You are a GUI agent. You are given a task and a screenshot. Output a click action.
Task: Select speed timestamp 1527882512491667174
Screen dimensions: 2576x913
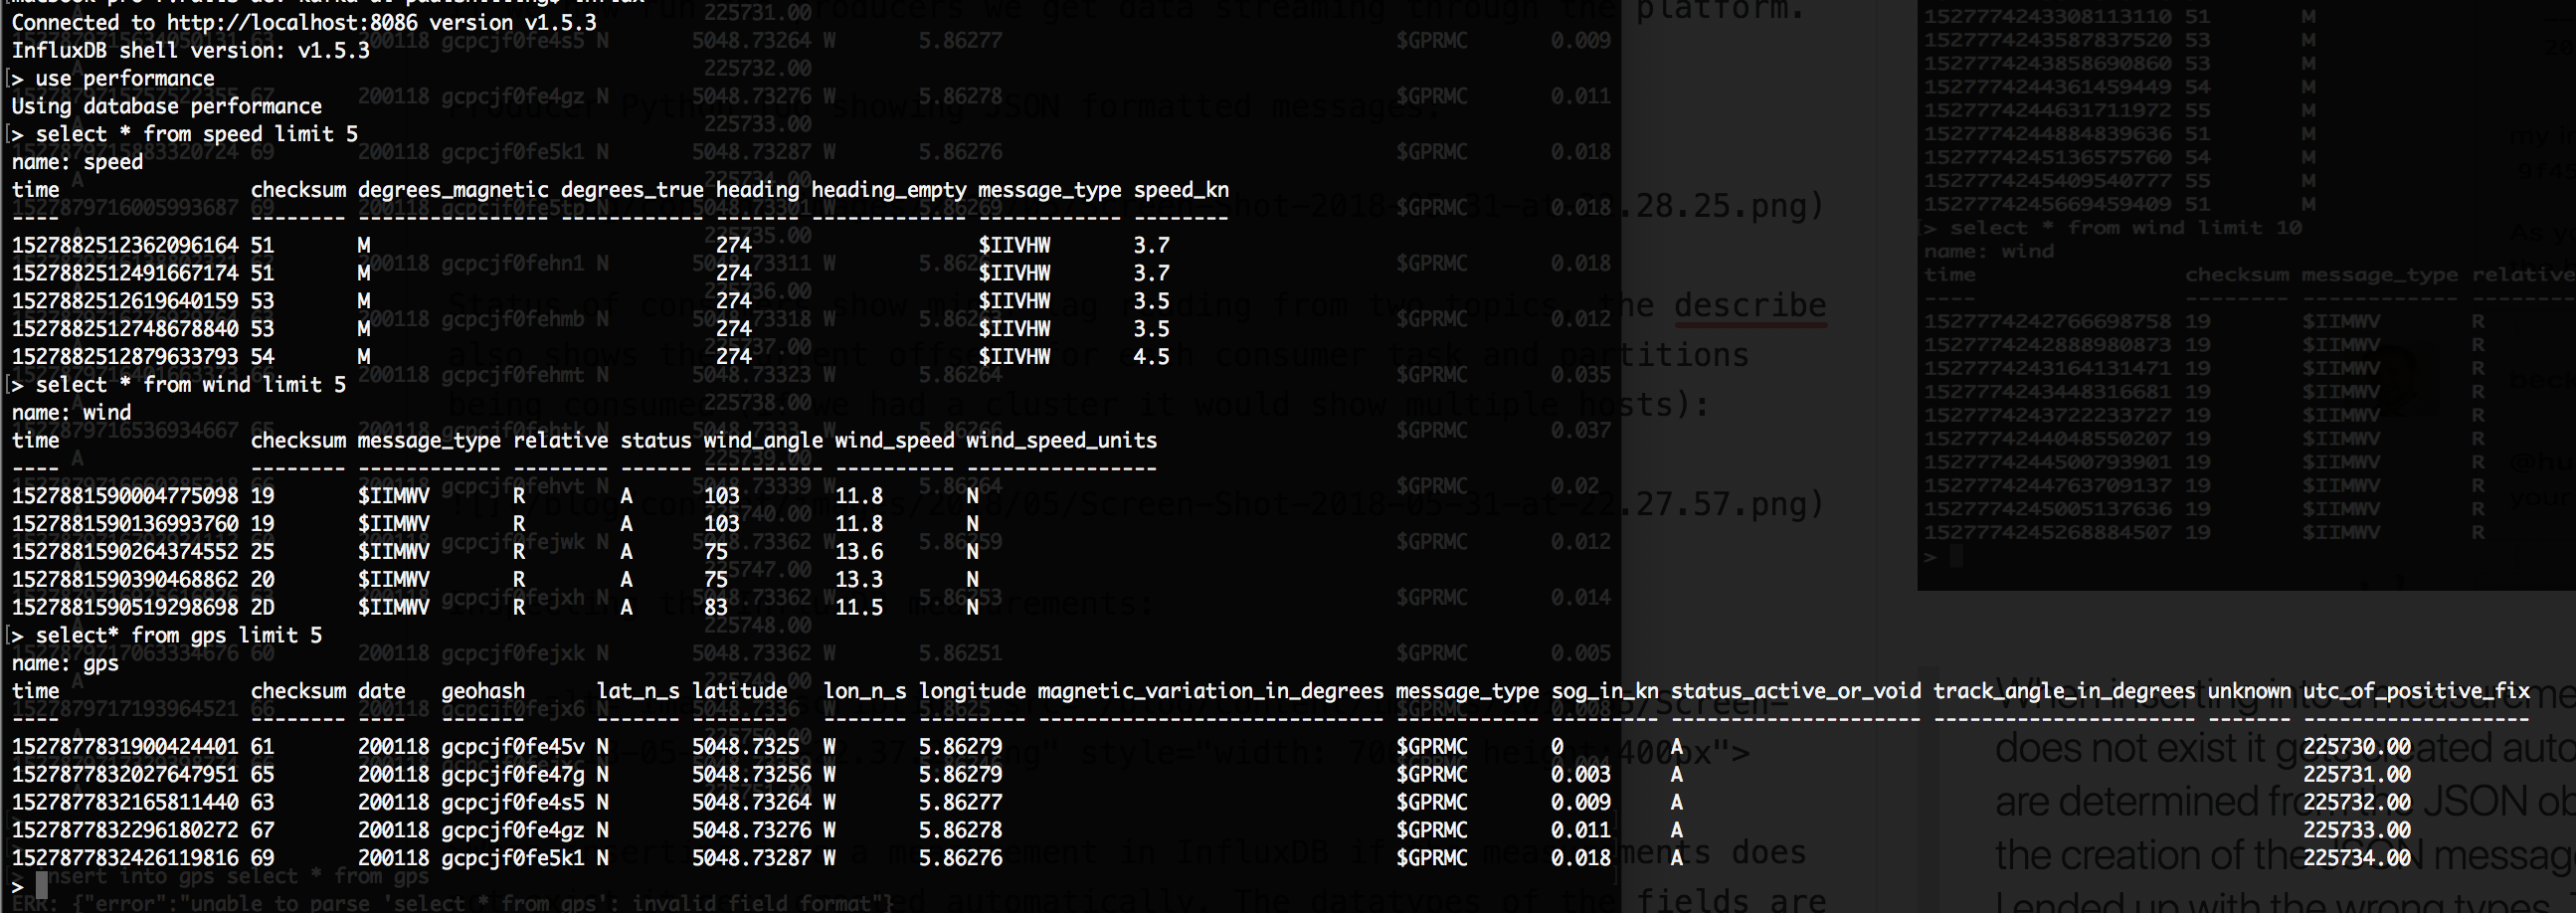125,273
